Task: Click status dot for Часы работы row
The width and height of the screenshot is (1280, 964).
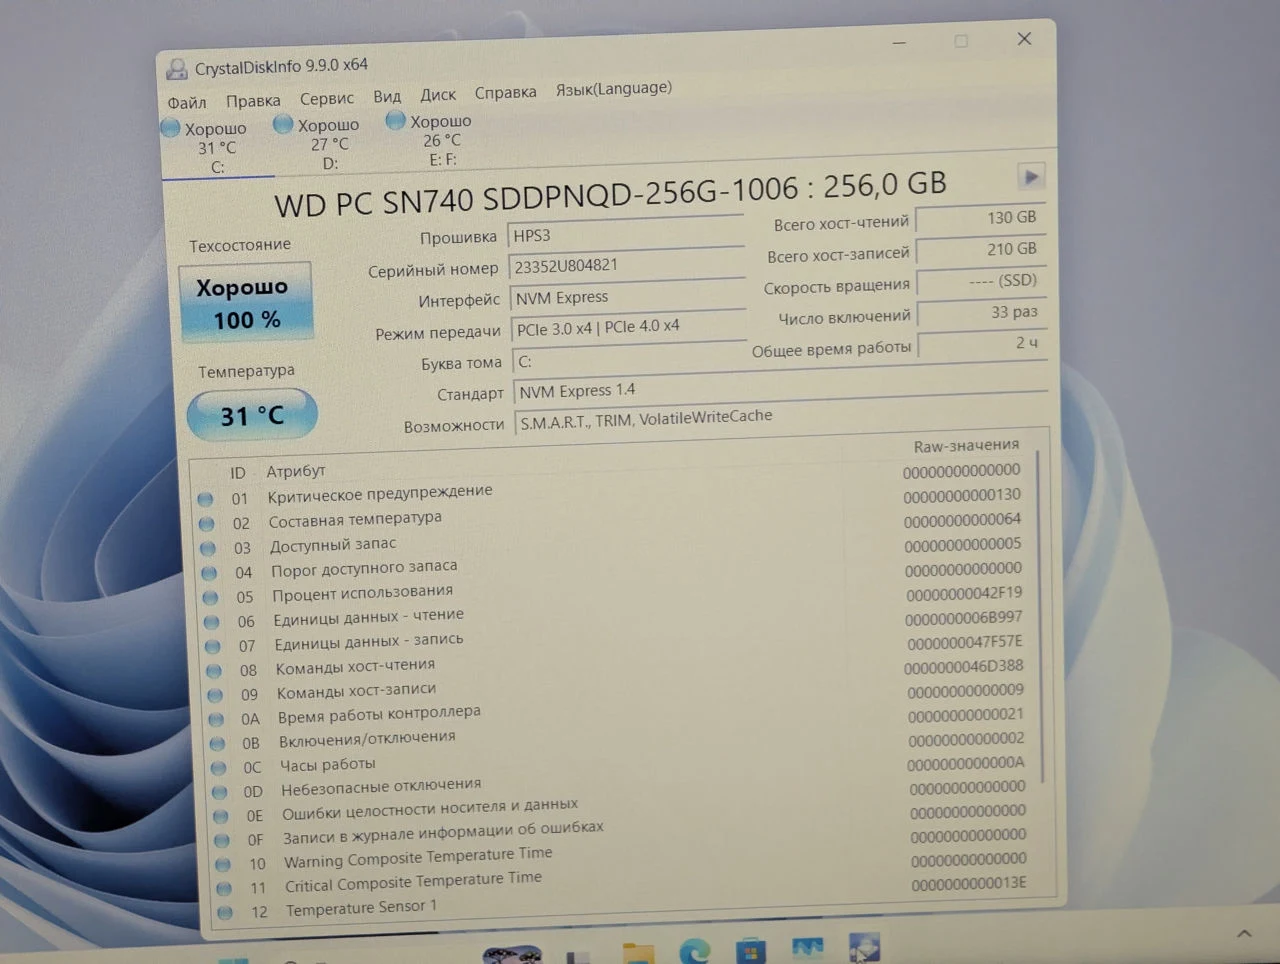Action: (219, 768)
